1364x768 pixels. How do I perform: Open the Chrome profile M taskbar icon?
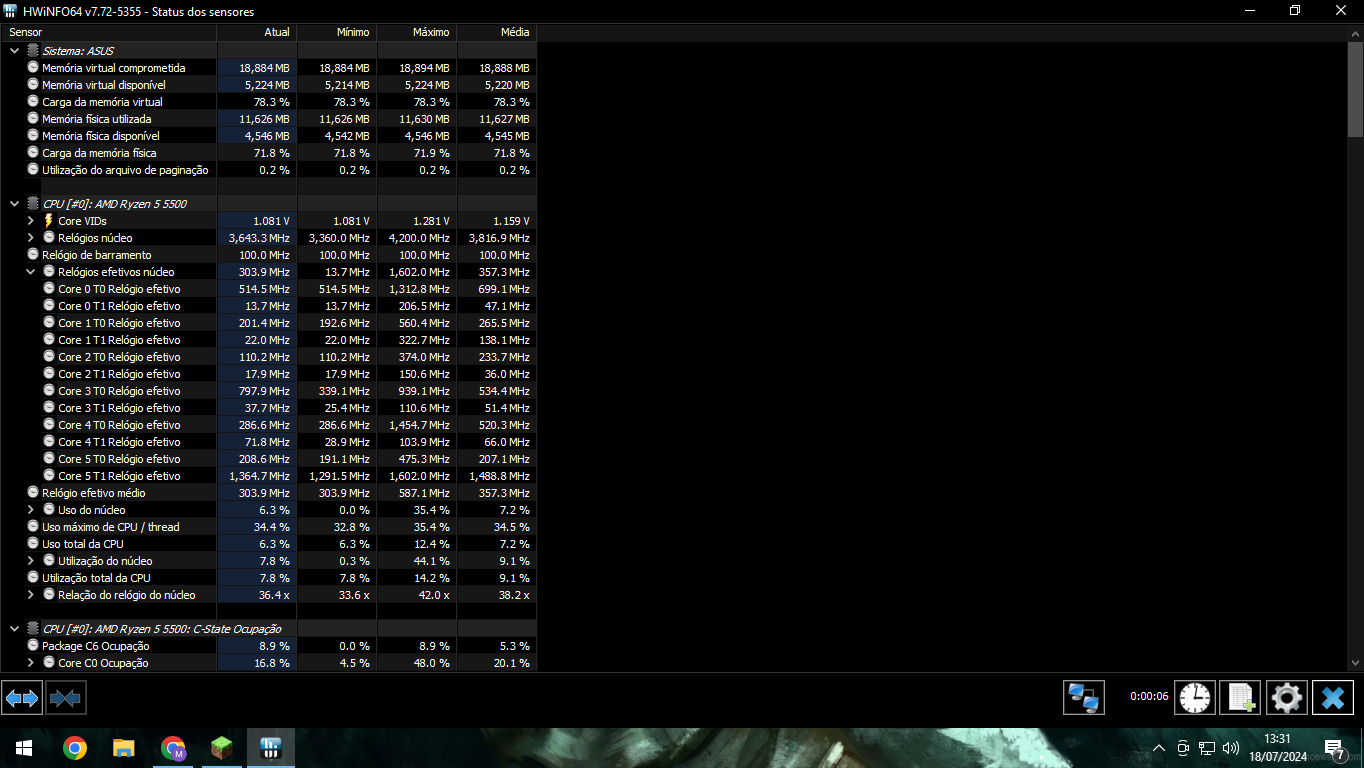(x=173, y=748)
